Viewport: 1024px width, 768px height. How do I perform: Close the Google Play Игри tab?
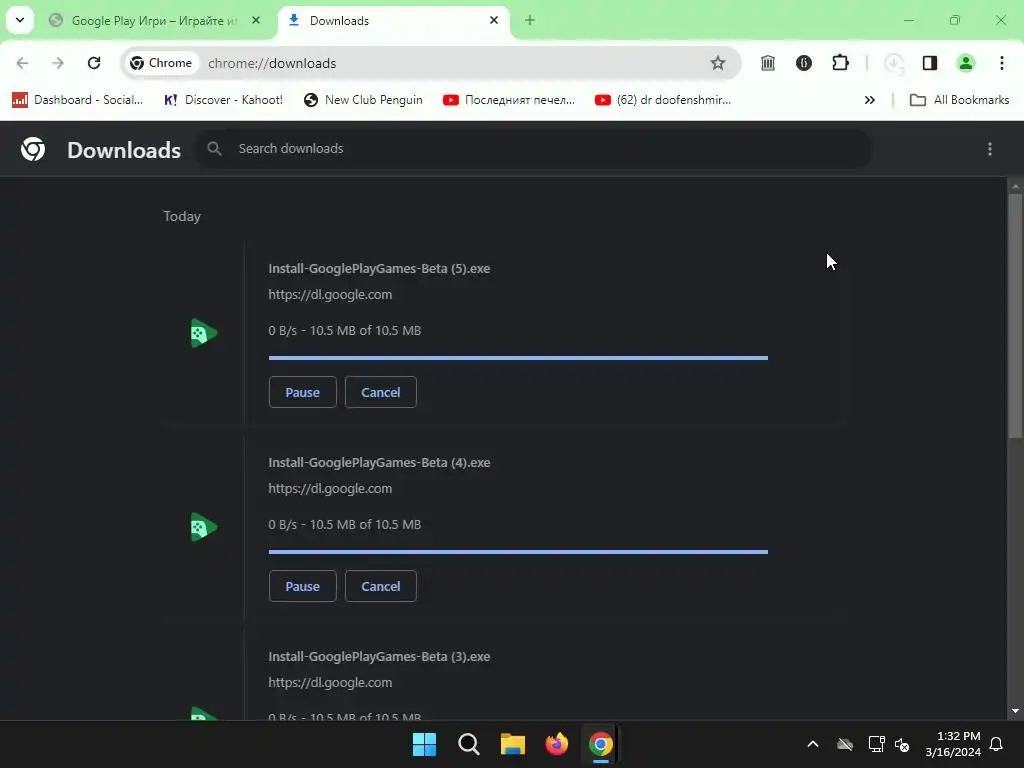point(256,20)
